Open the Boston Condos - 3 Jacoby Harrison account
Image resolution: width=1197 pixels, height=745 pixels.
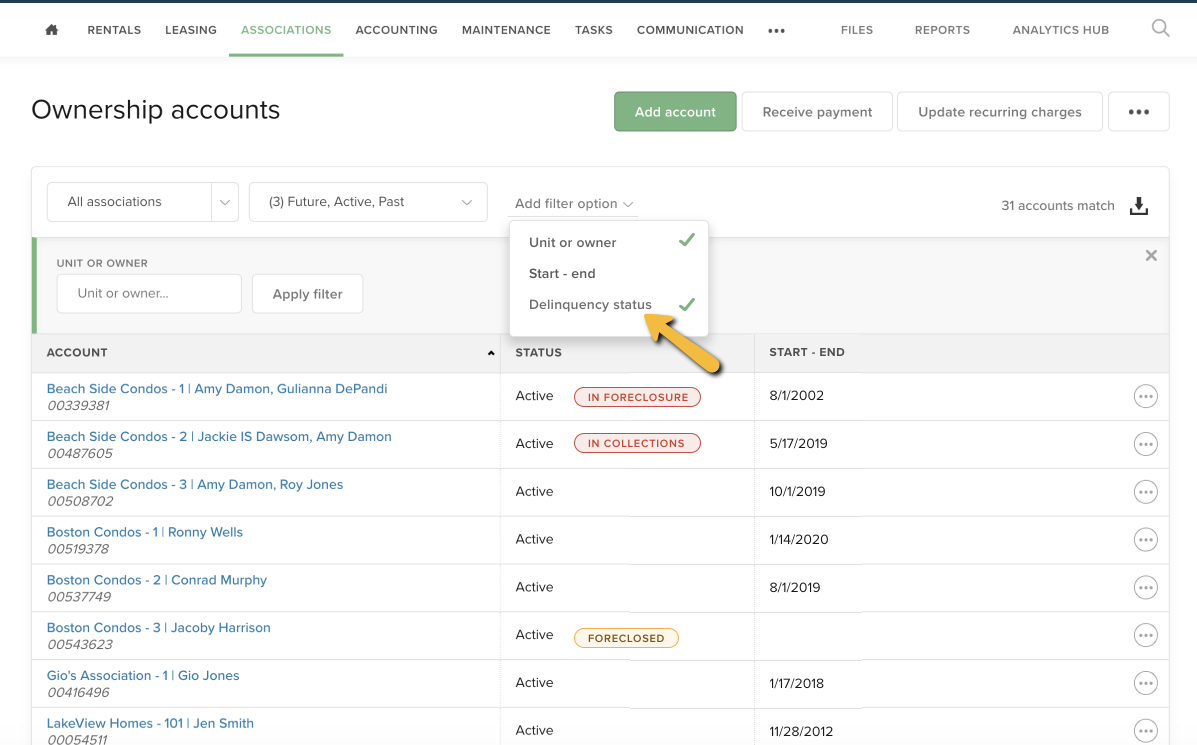159,628
